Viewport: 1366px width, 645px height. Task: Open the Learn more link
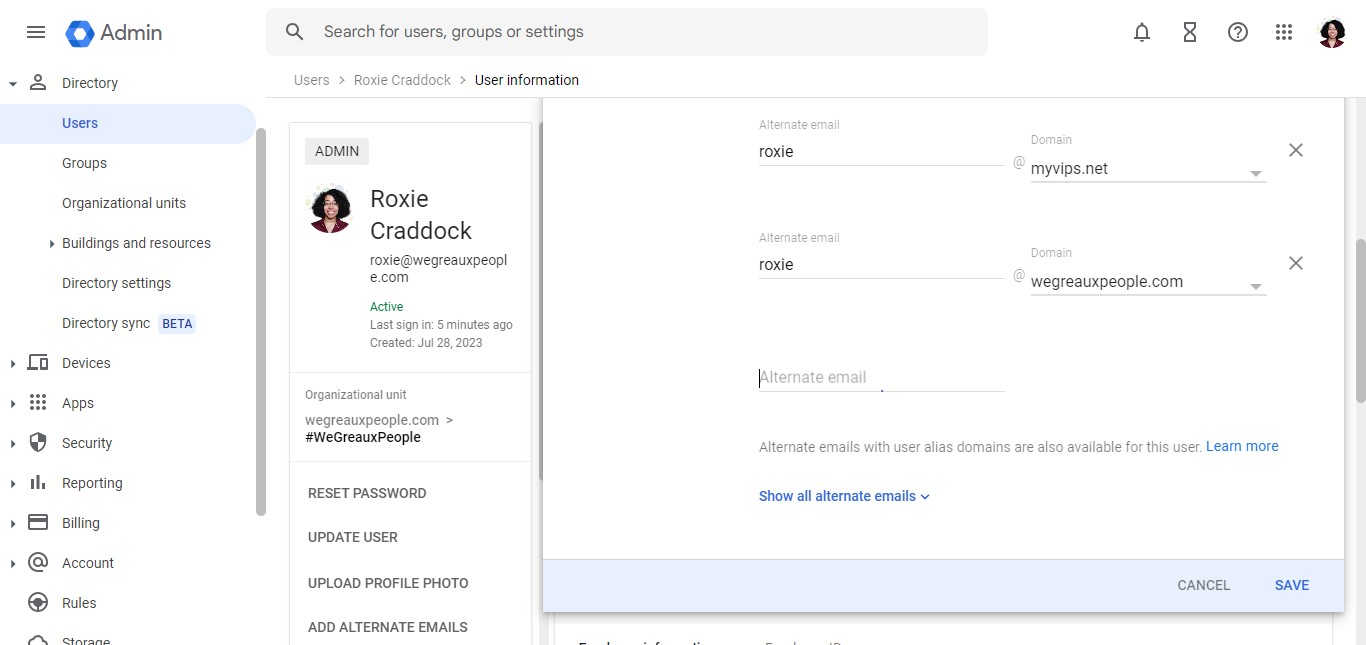pyautogui.click(x=1242, y=446)
